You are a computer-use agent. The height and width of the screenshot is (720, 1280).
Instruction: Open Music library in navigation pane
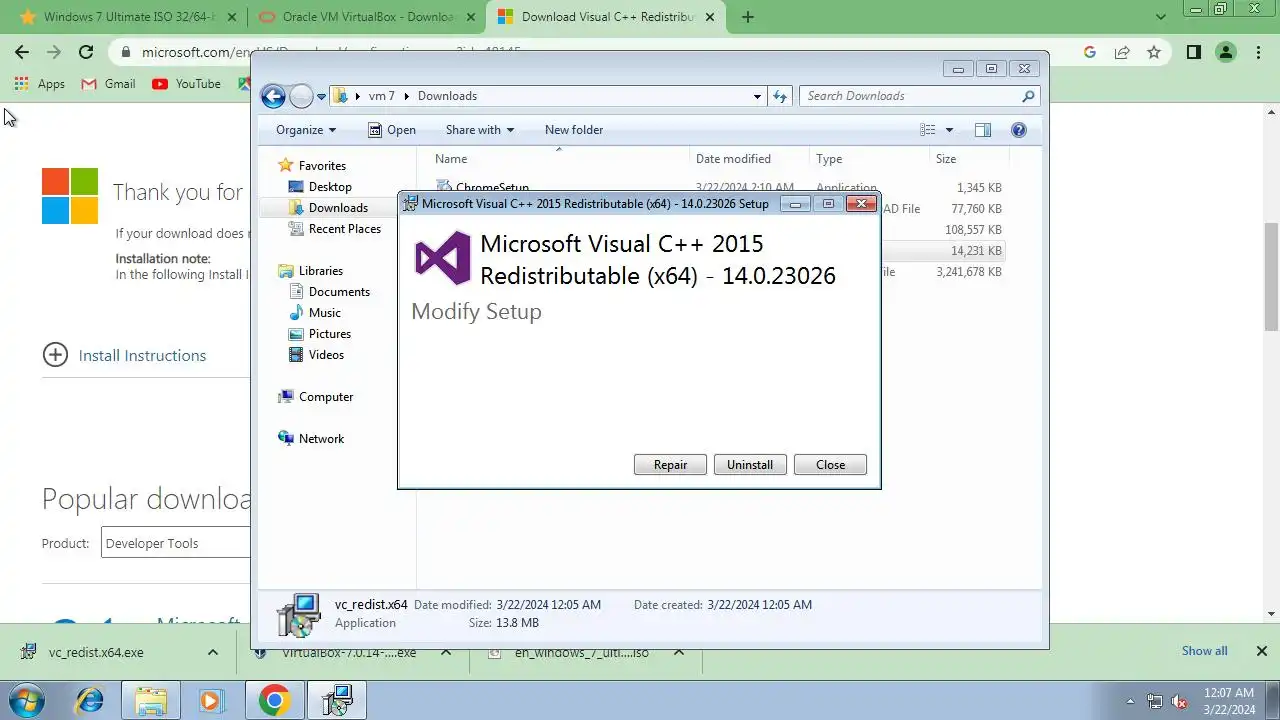click(x=324, y=313)
